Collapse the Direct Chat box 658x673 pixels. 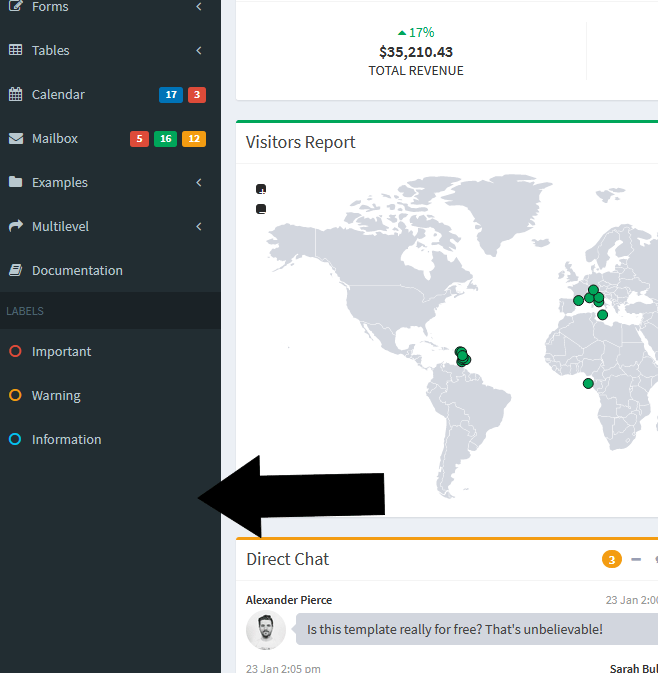[x=636, y=559]
